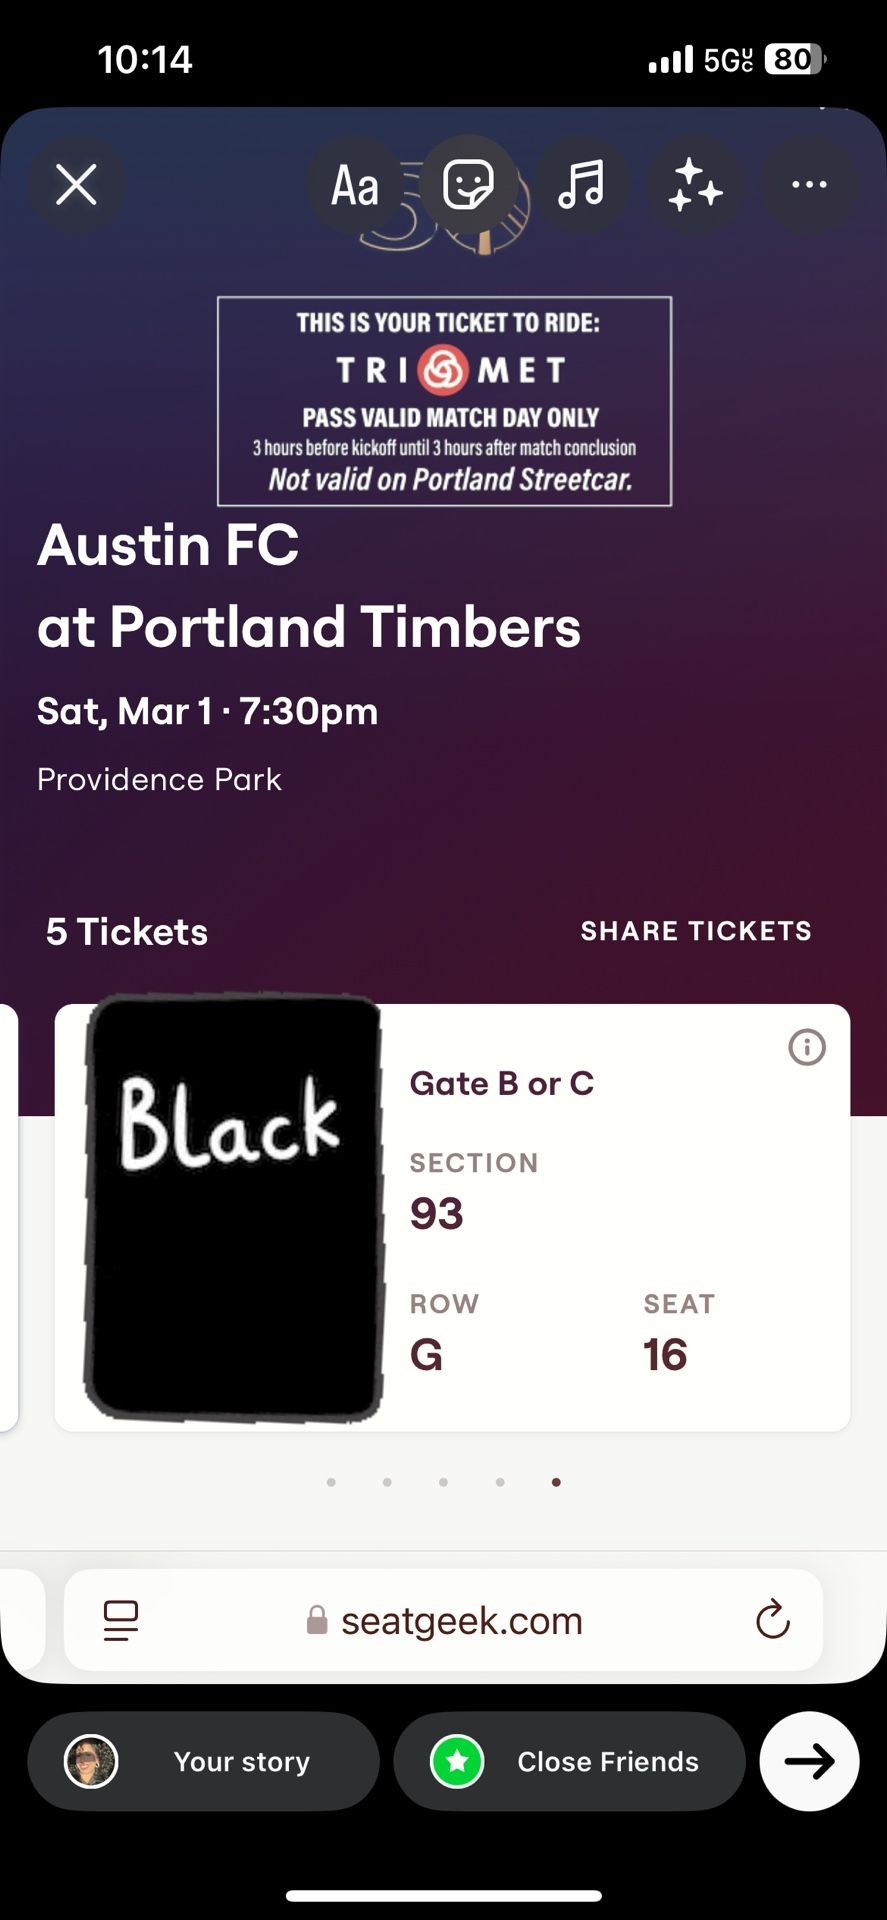Tap the ticket info circle icon

point(807,1047)
